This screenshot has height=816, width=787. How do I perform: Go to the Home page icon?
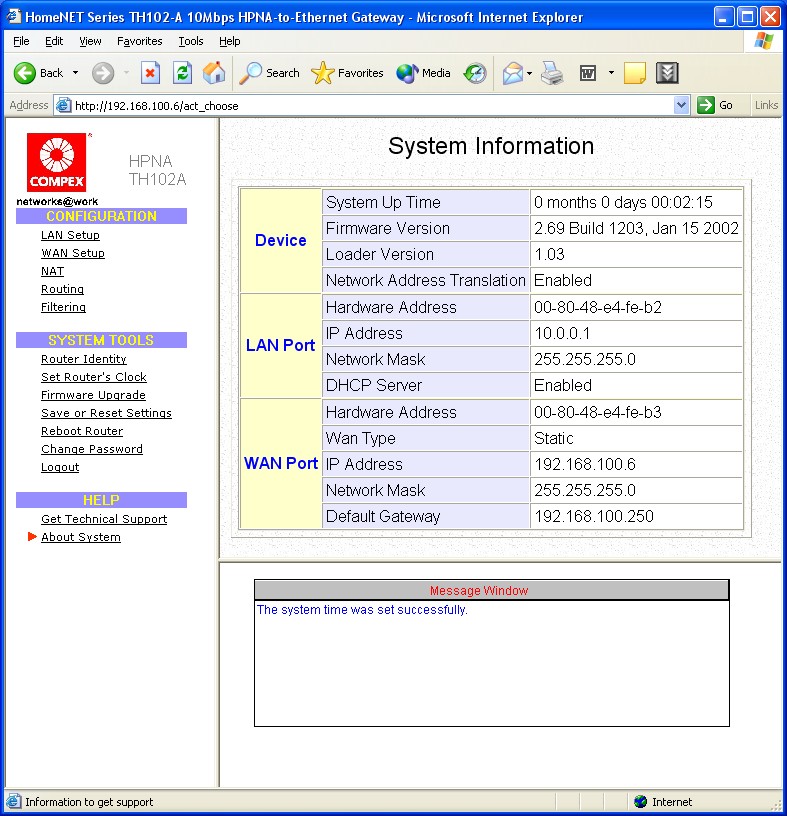click(x=214, y=73)
